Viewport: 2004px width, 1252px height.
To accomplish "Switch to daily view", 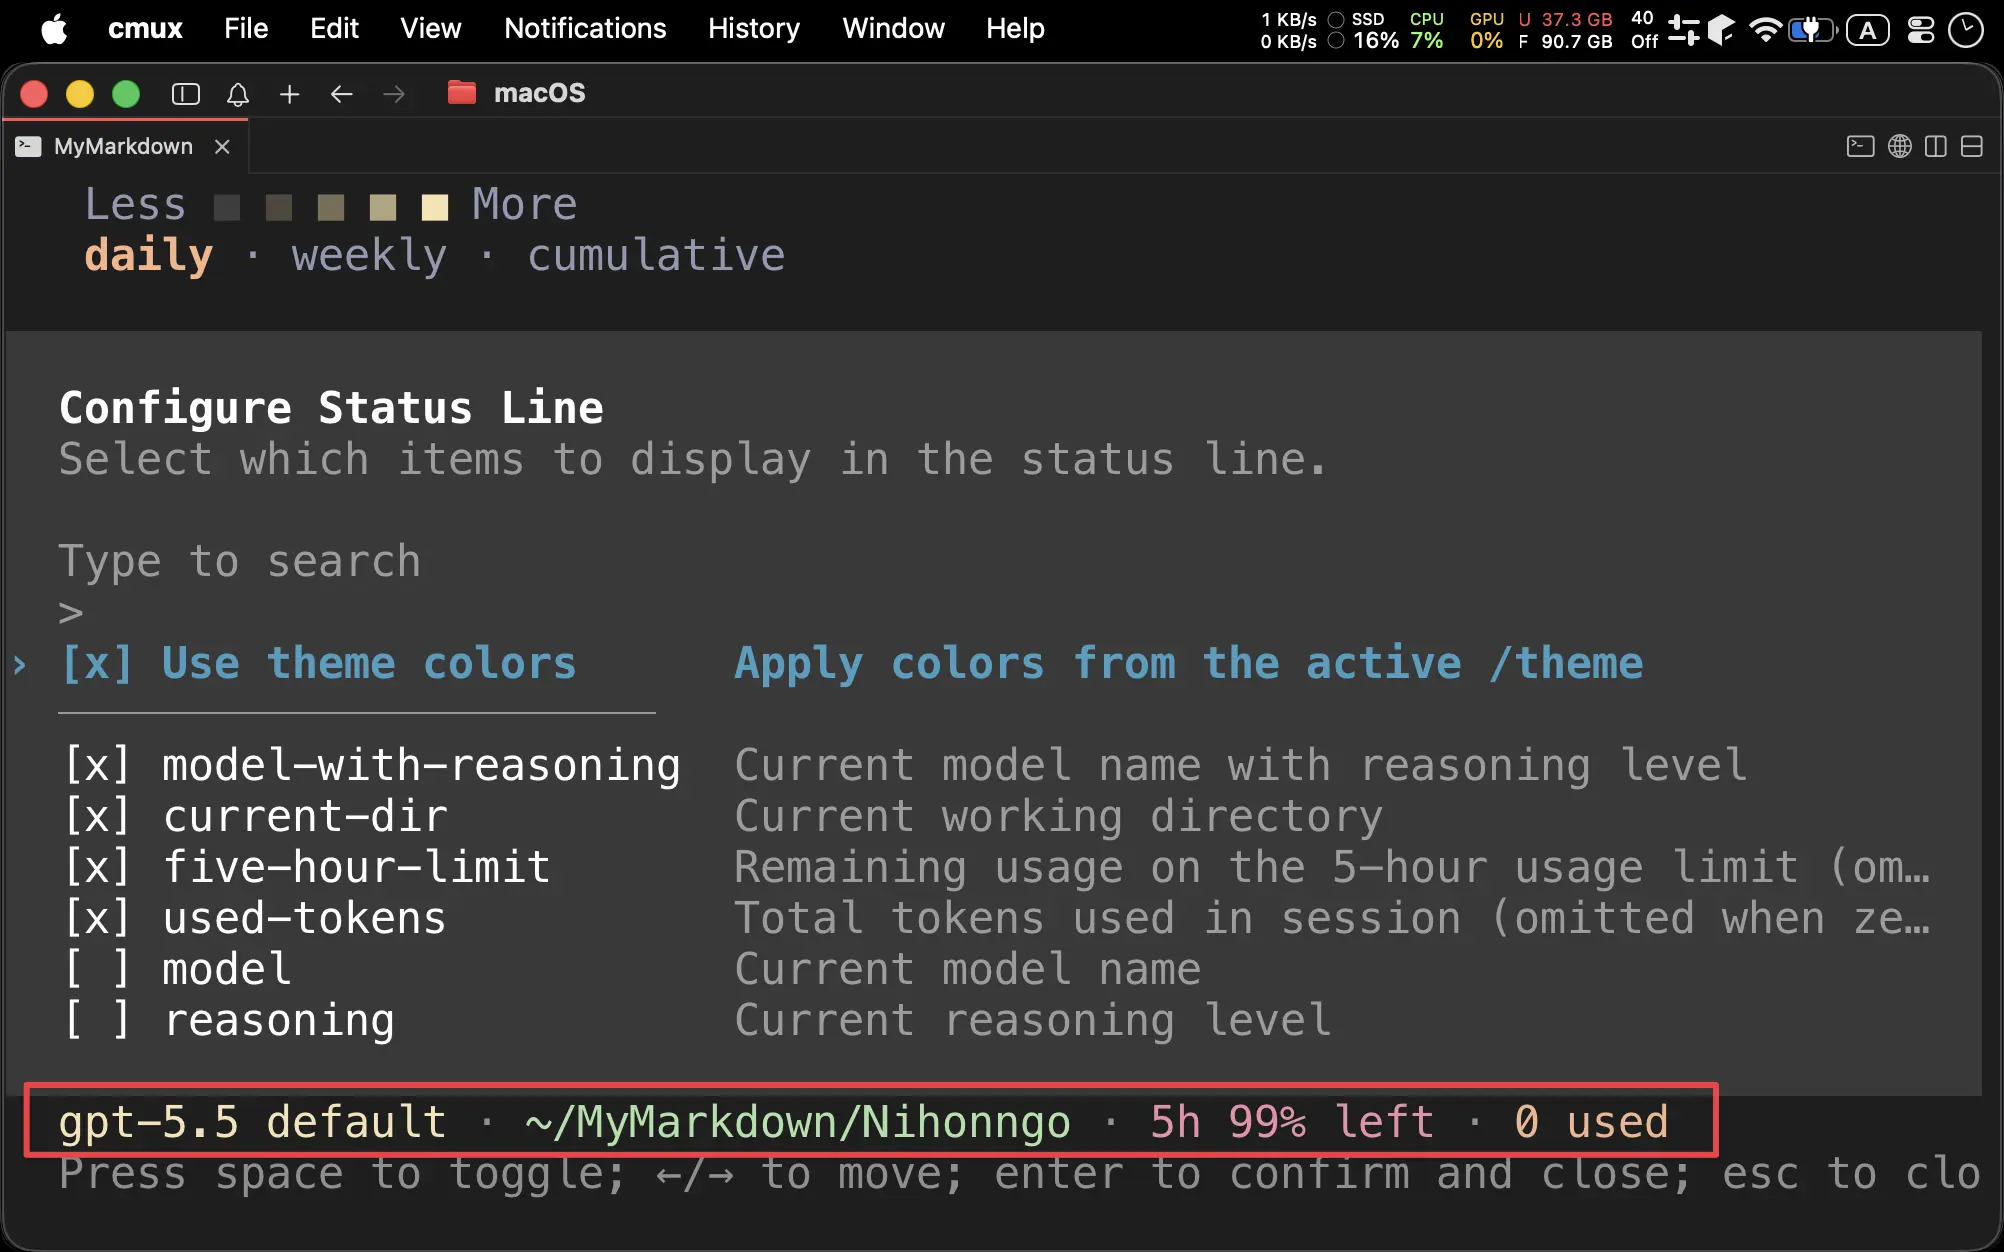I will (149, 256).
